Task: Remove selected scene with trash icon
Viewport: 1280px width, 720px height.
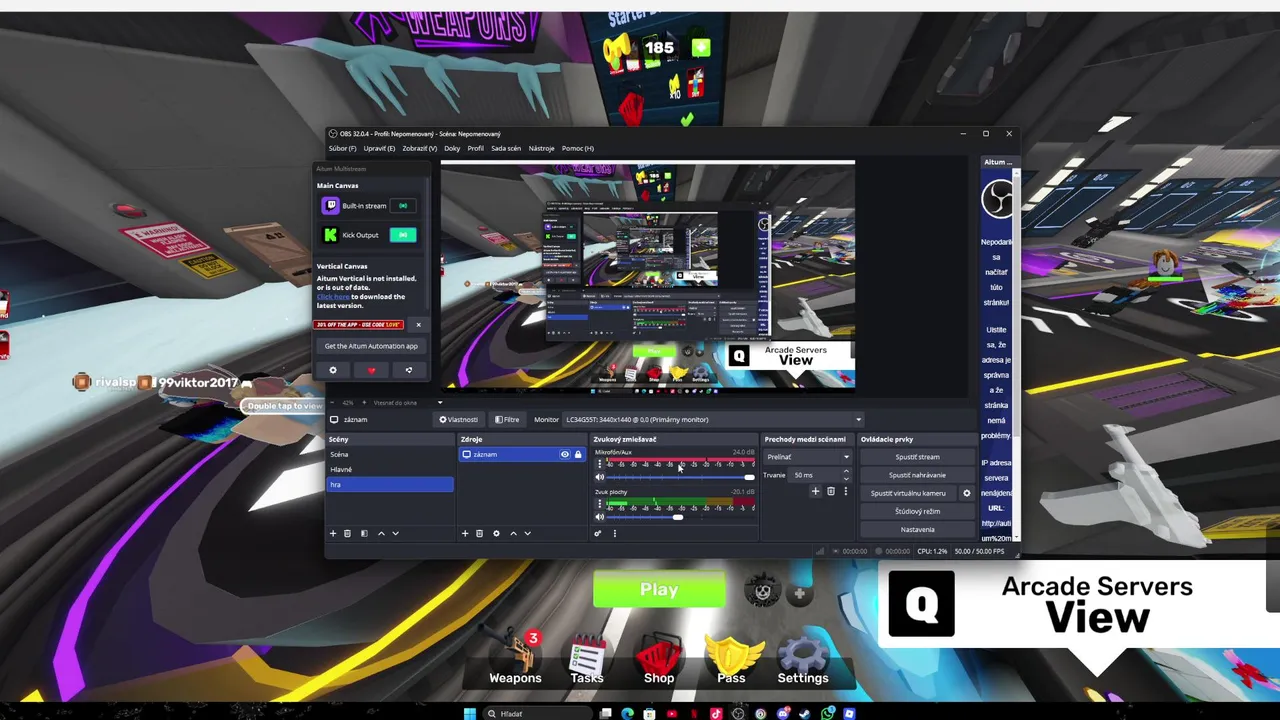Action: click(x=347, y=533)
